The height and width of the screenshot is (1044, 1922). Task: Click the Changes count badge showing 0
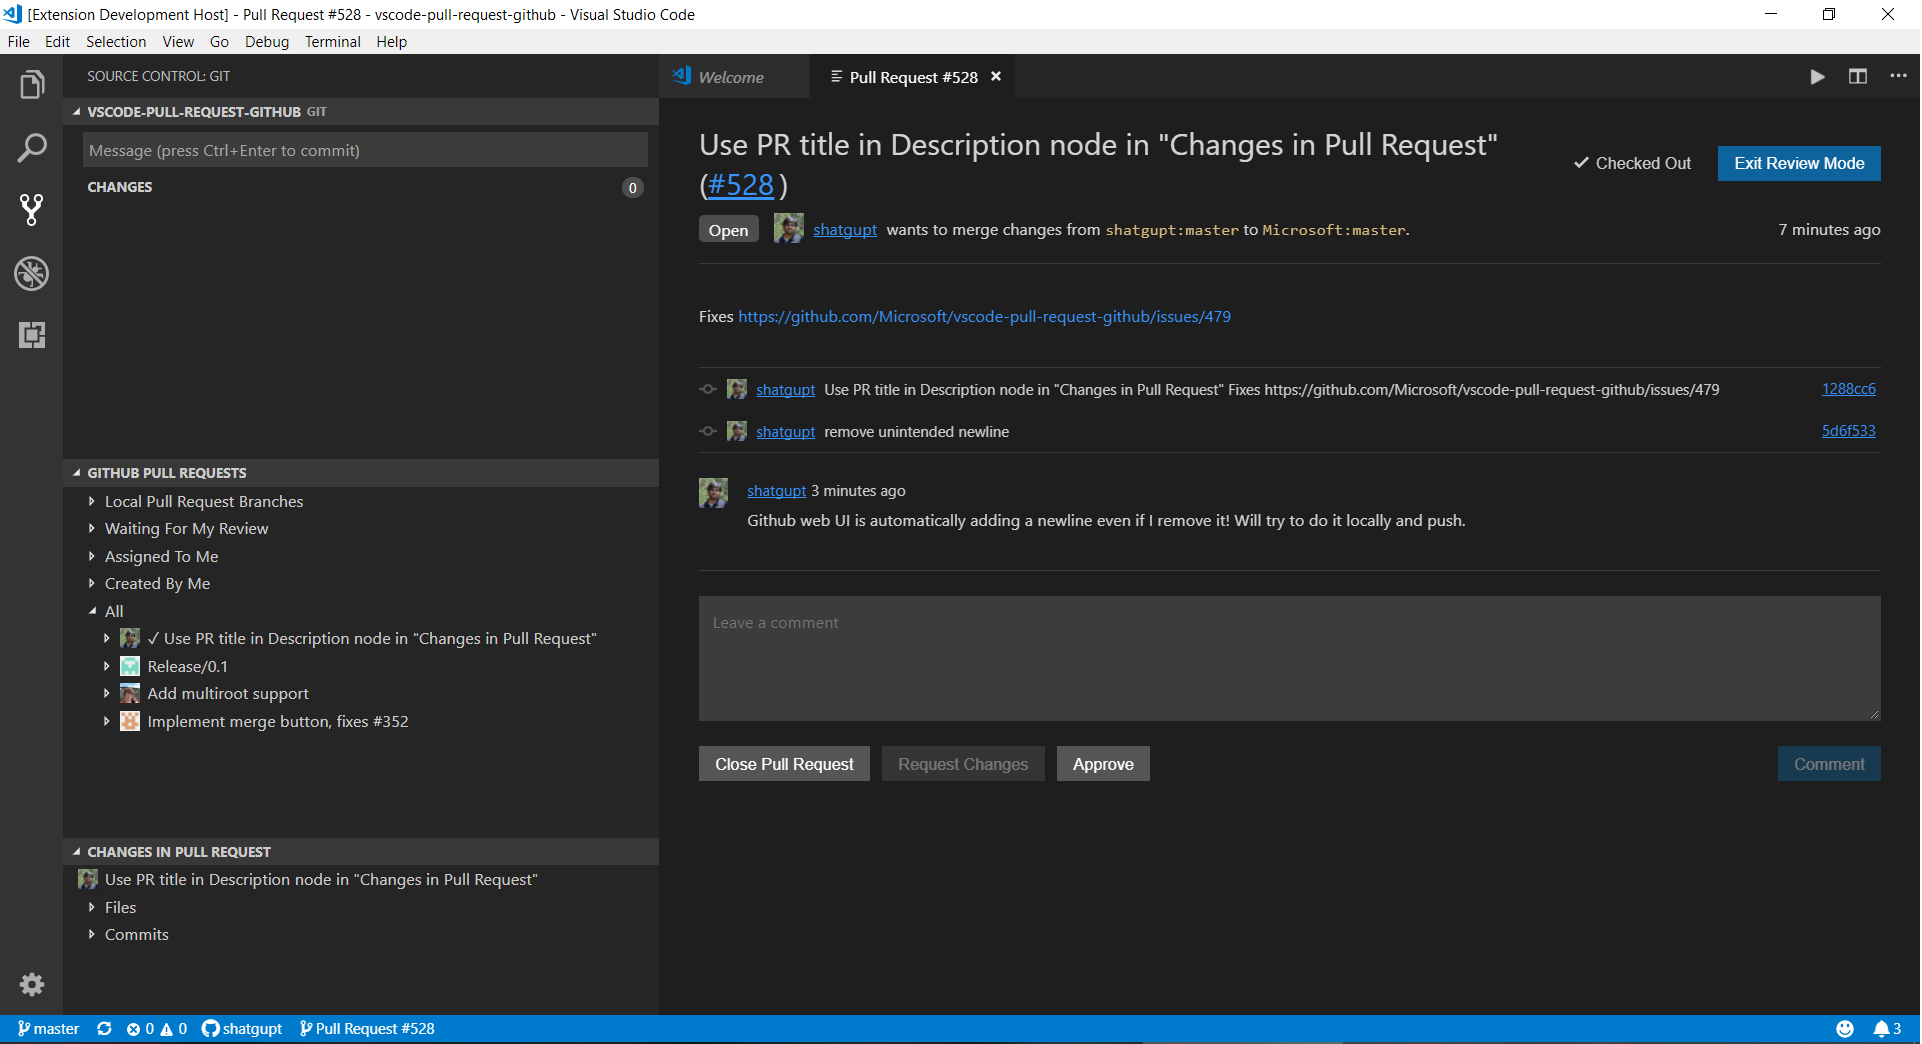(632, 188)
